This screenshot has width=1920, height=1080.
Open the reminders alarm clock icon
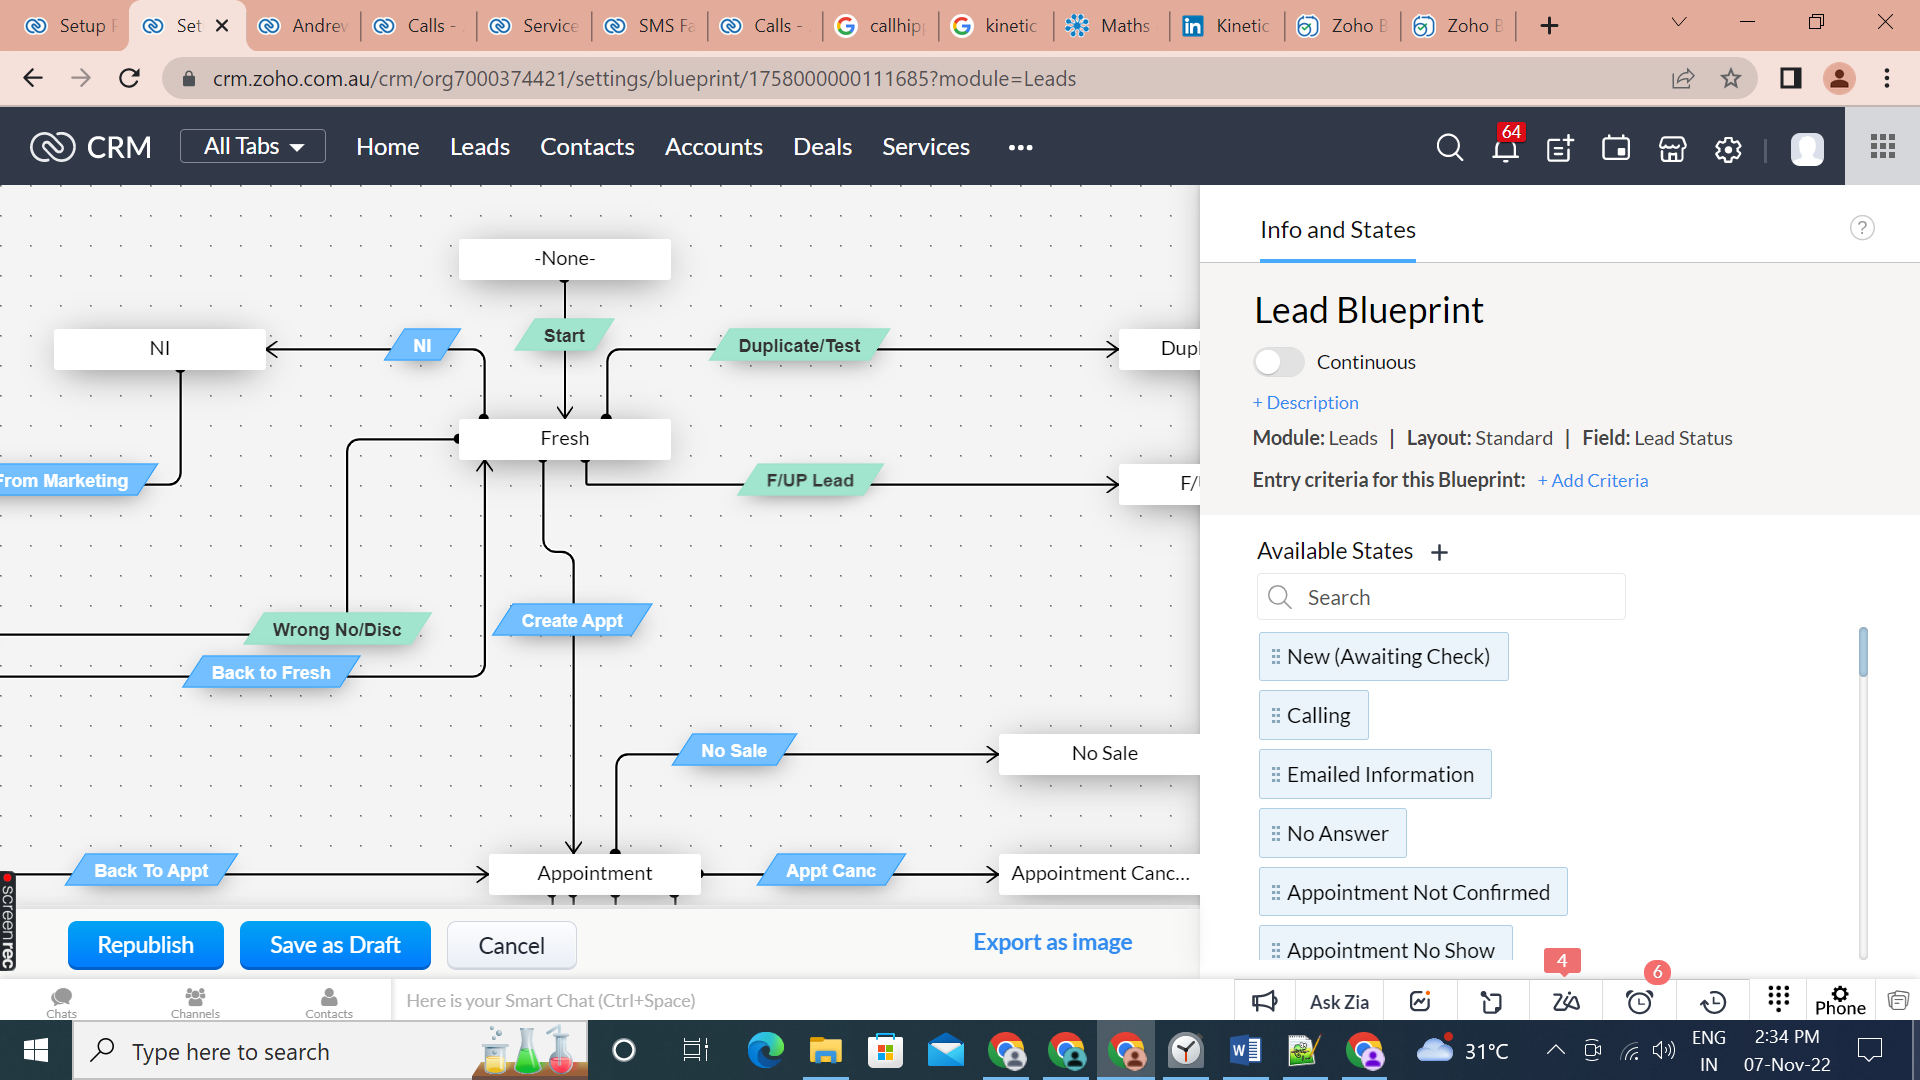1639,1001
